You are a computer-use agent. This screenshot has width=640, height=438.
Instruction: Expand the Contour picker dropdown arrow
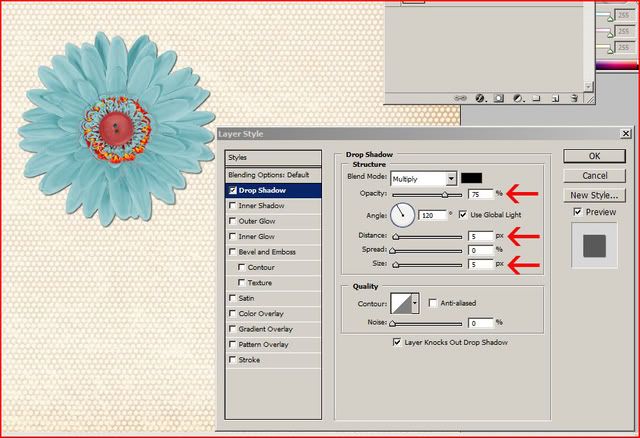click(x=413, y=303)
